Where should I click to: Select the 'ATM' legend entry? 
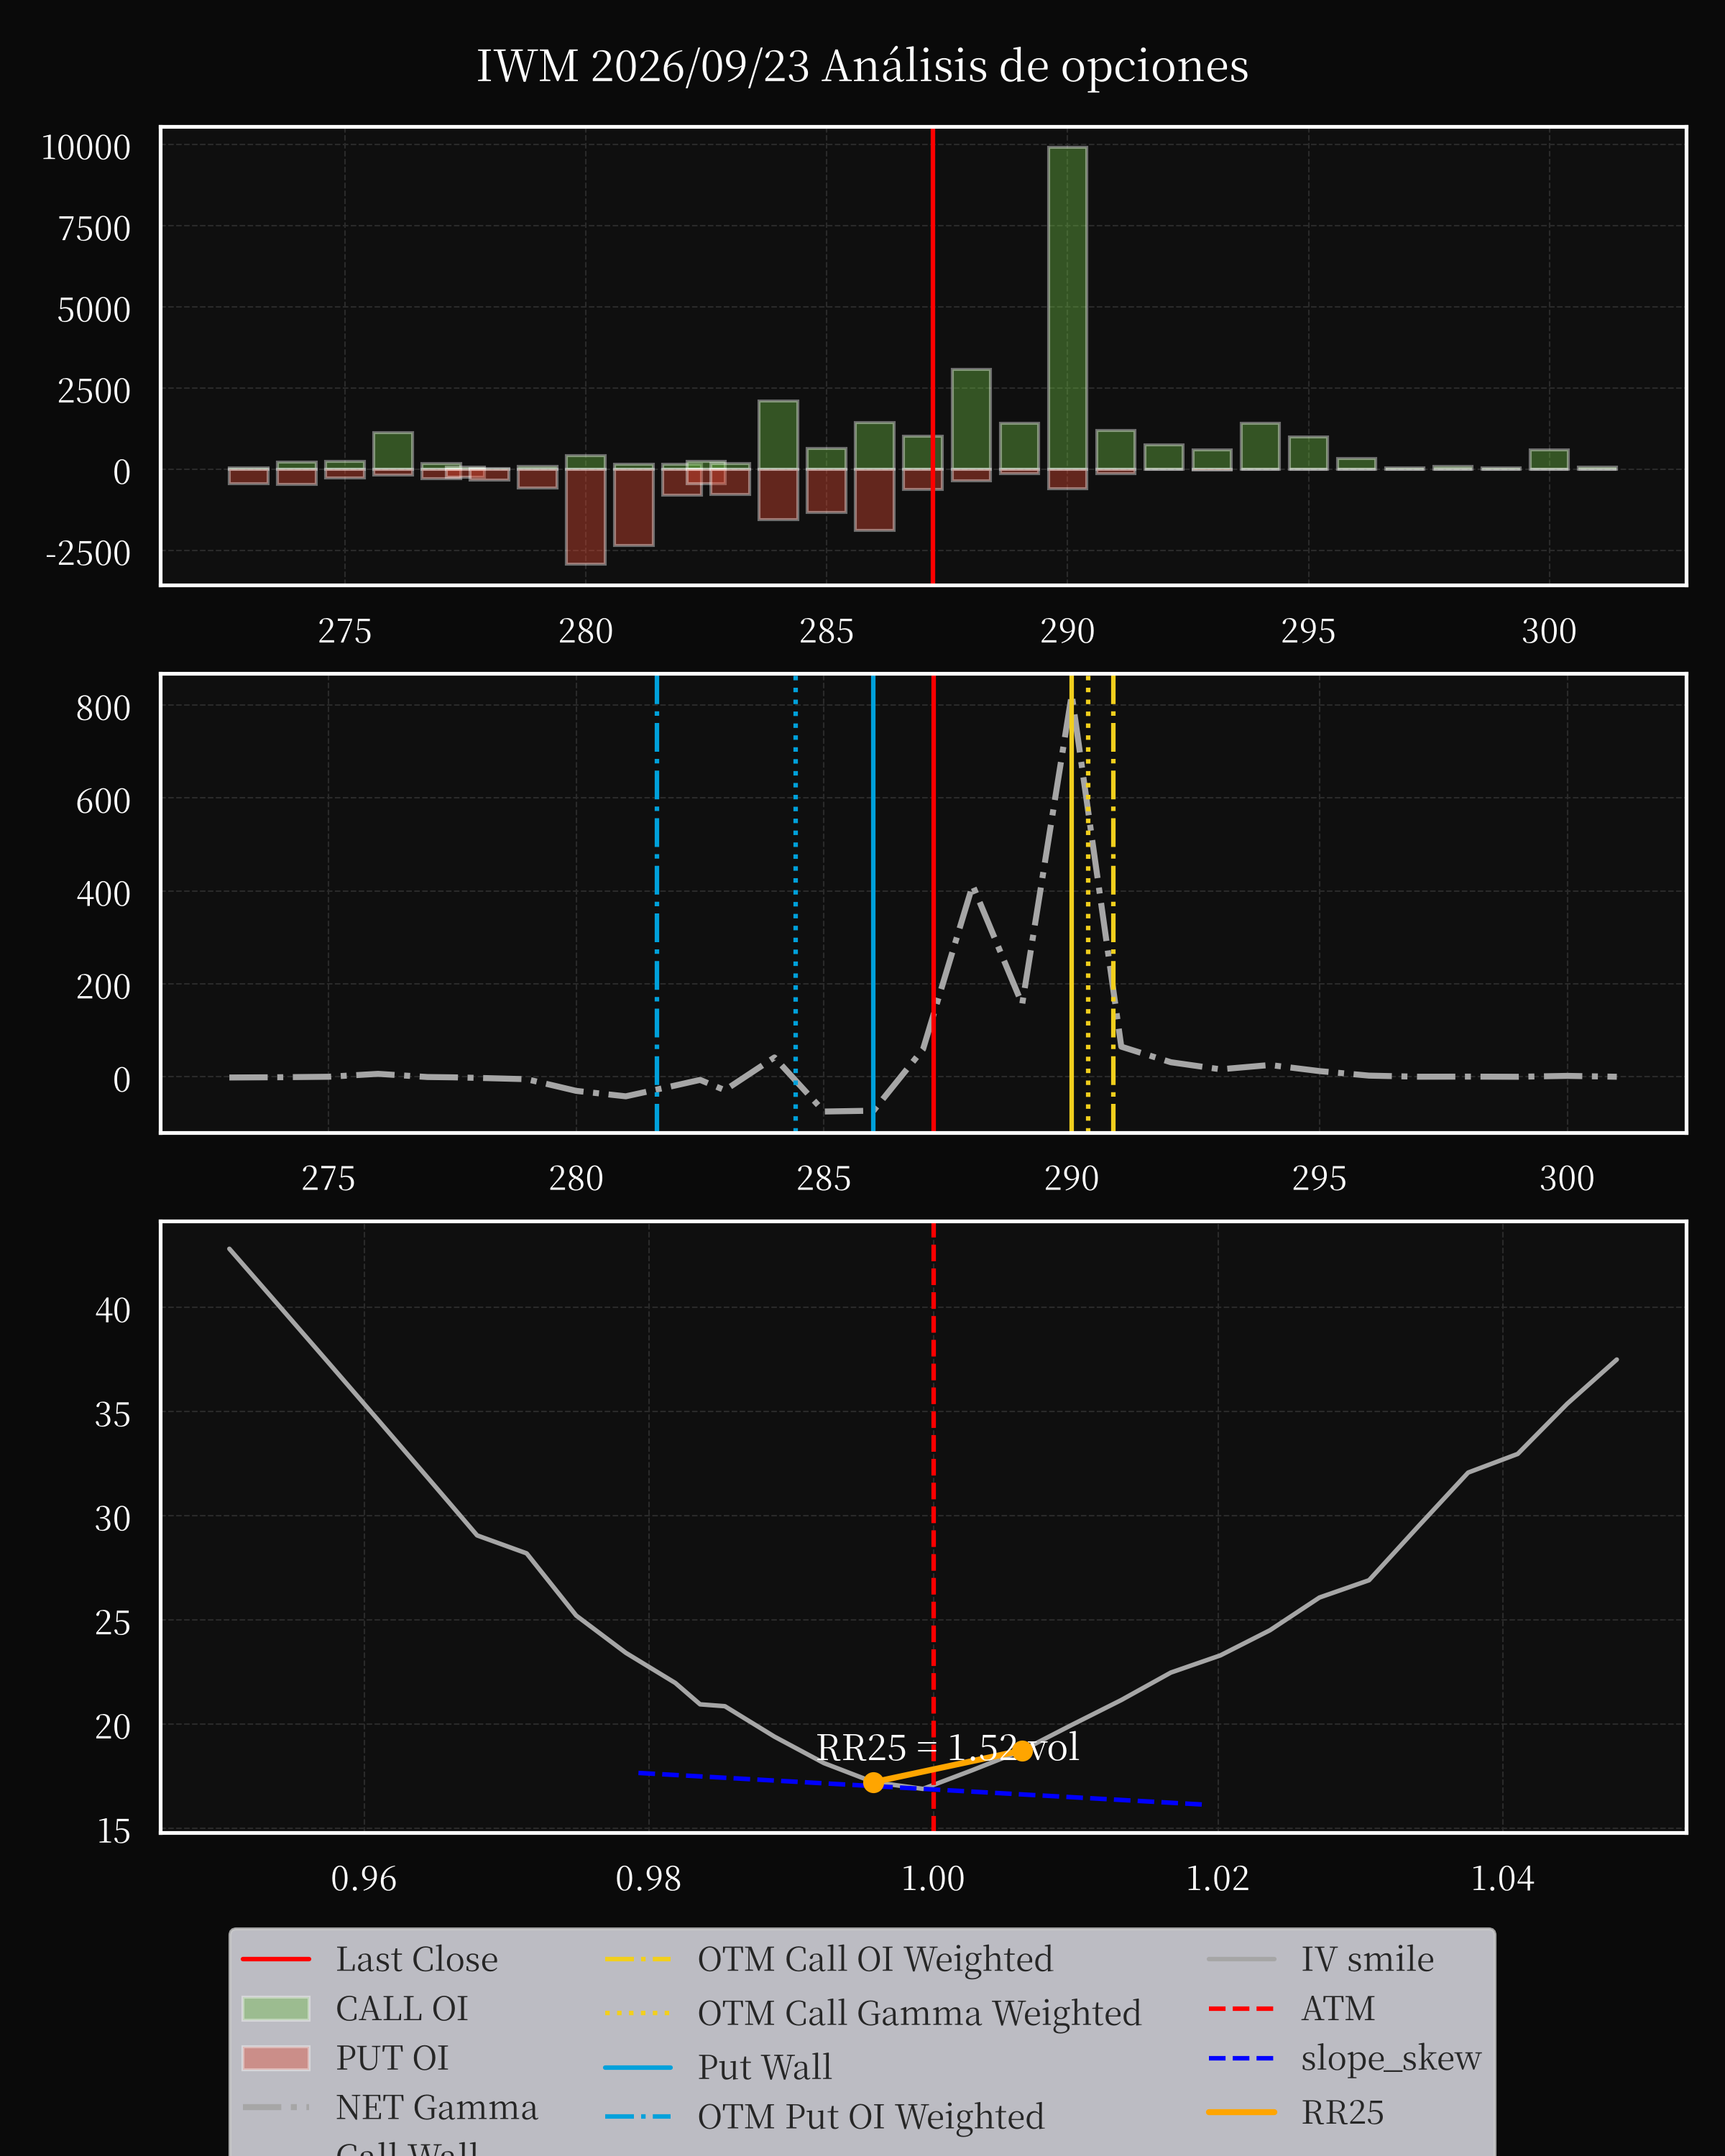click(x=1291, y=2008)
